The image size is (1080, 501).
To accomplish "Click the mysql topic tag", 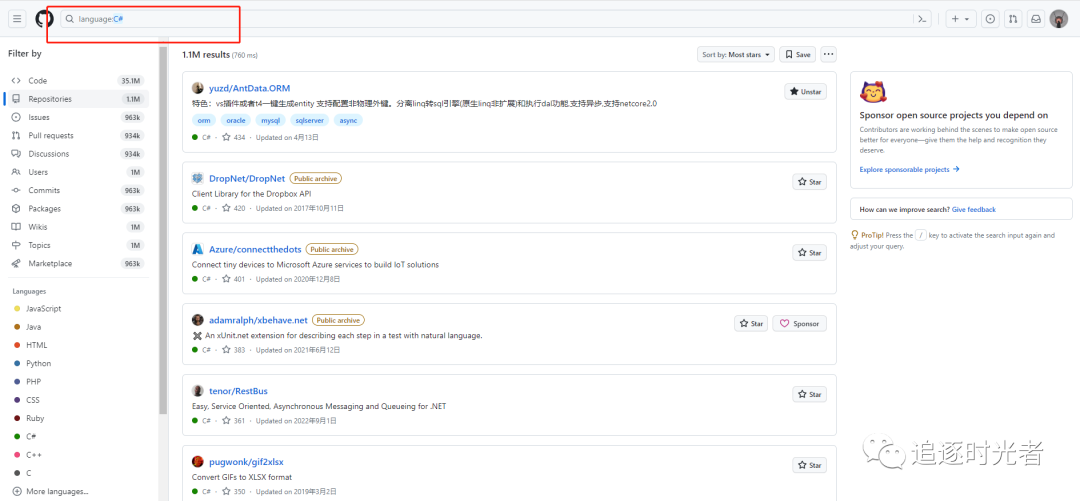I will click(270, 120).
